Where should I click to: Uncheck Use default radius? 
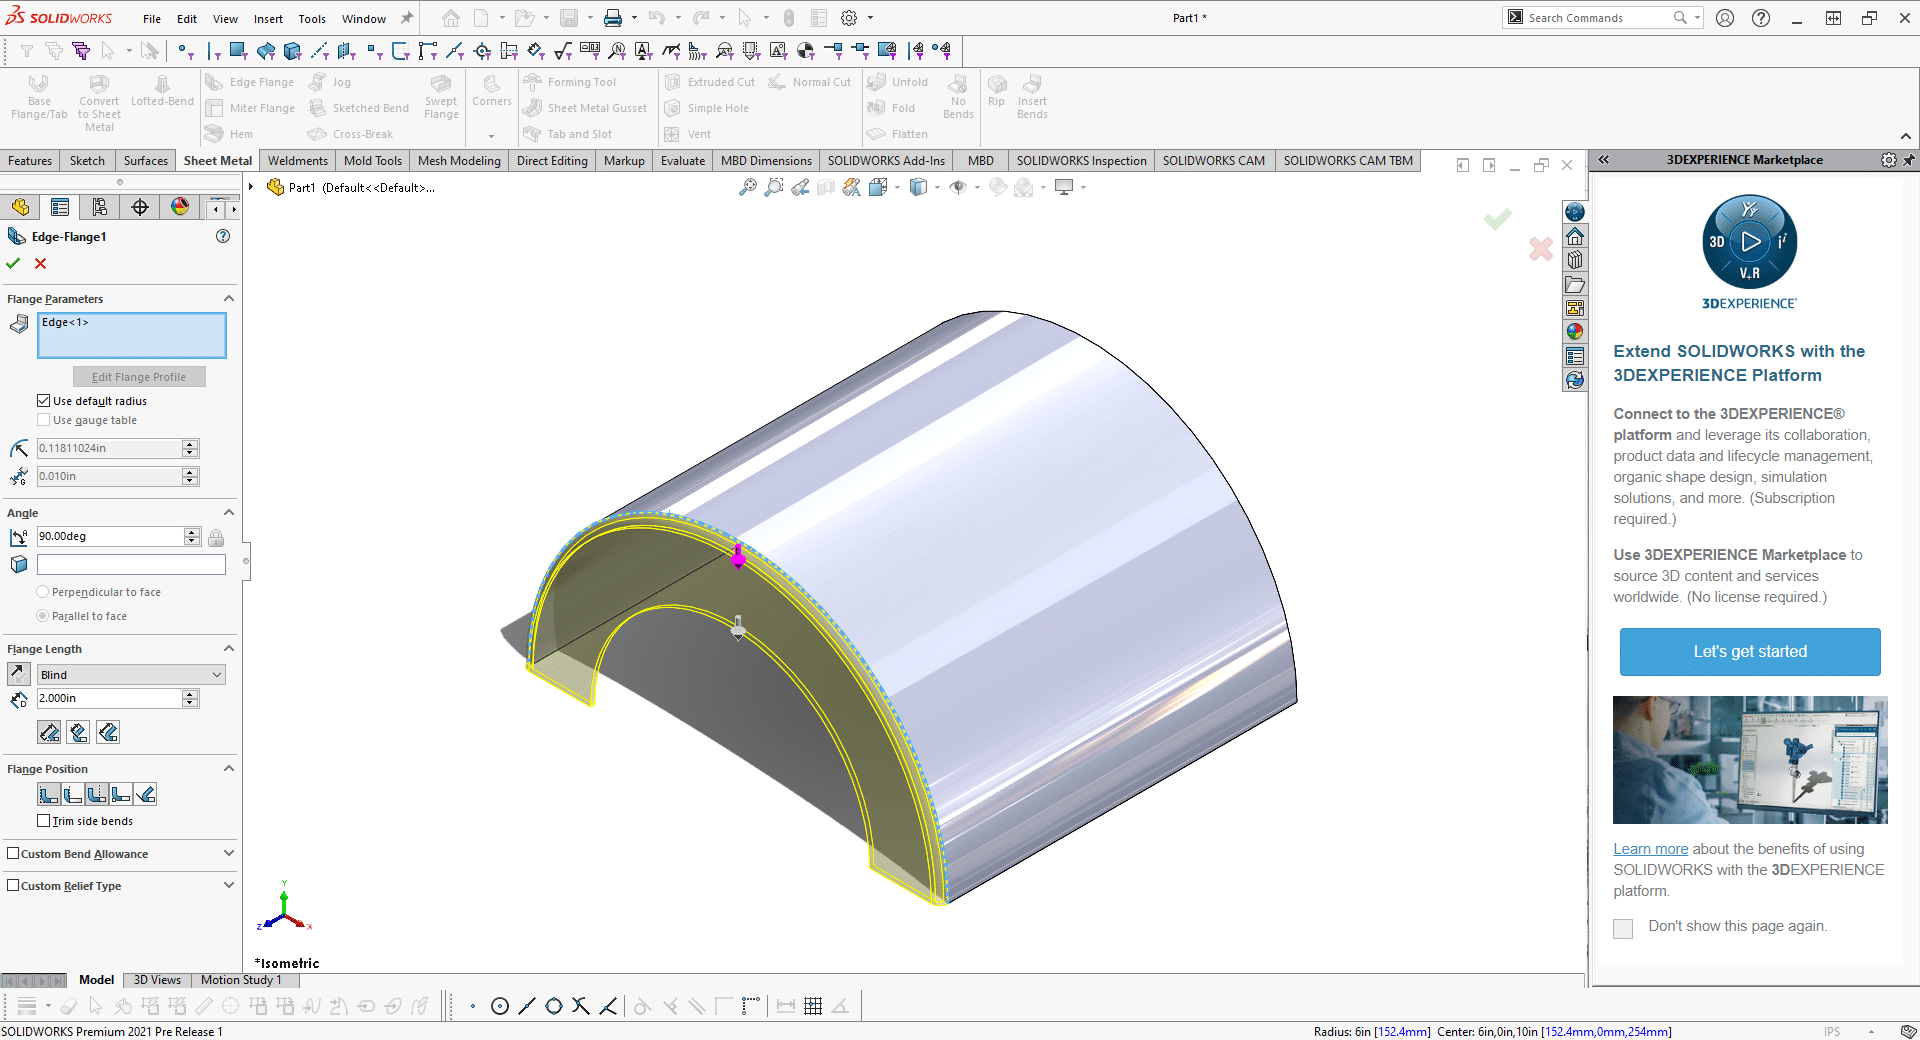[x=44, y=400]
